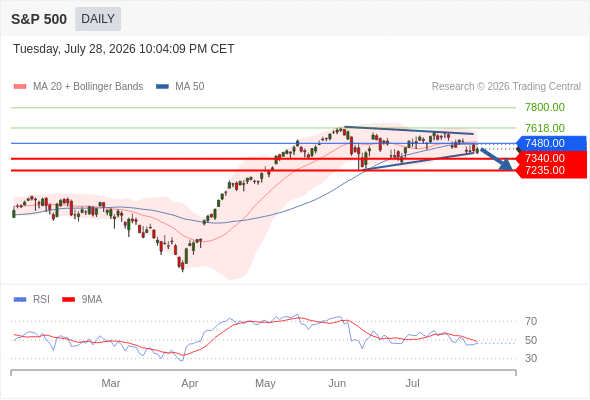Click the Apr label on the time axis
The height and width of the screenshot is (400, 590).
[x=190, y=383]
